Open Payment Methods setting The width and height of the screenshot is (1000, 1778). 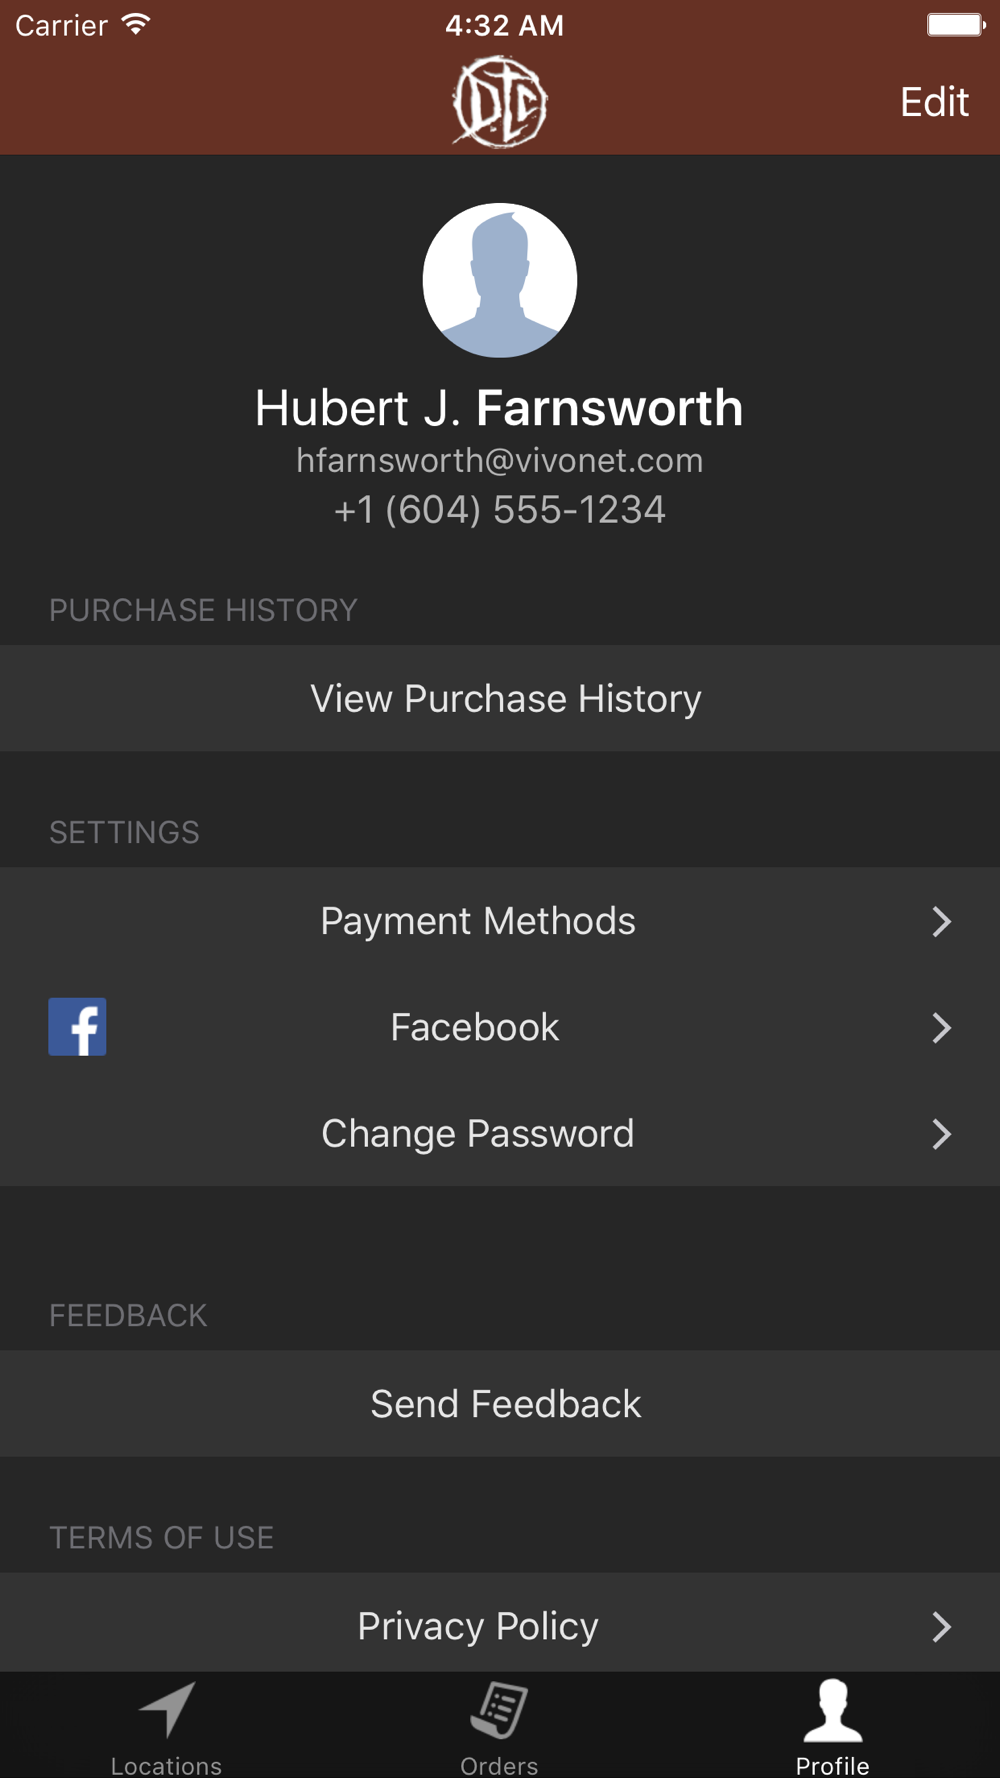(500, 921)
